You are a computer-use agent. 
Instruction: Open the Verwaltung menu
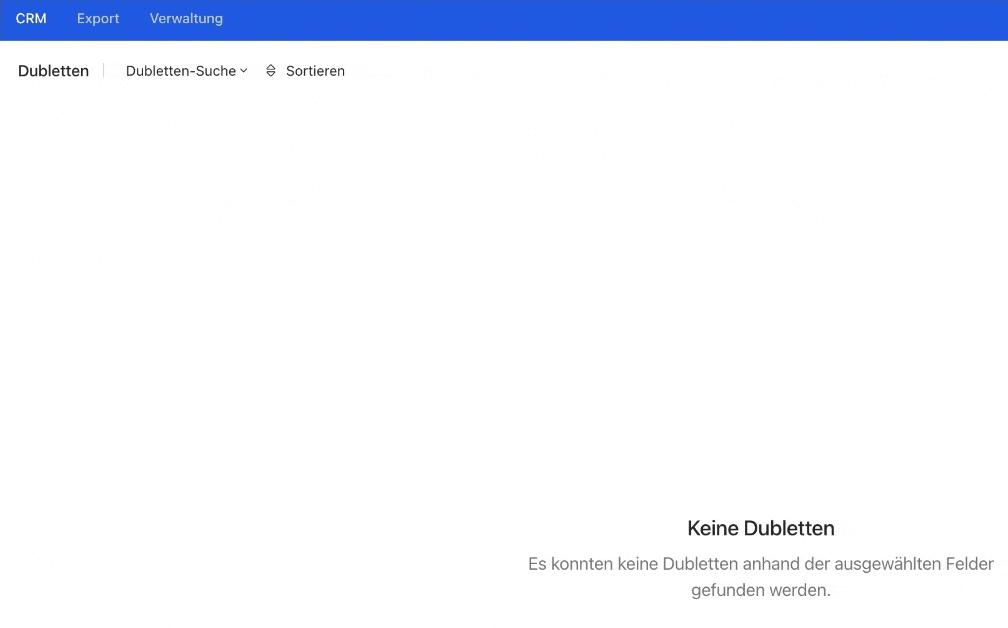(x=186, y=19)
